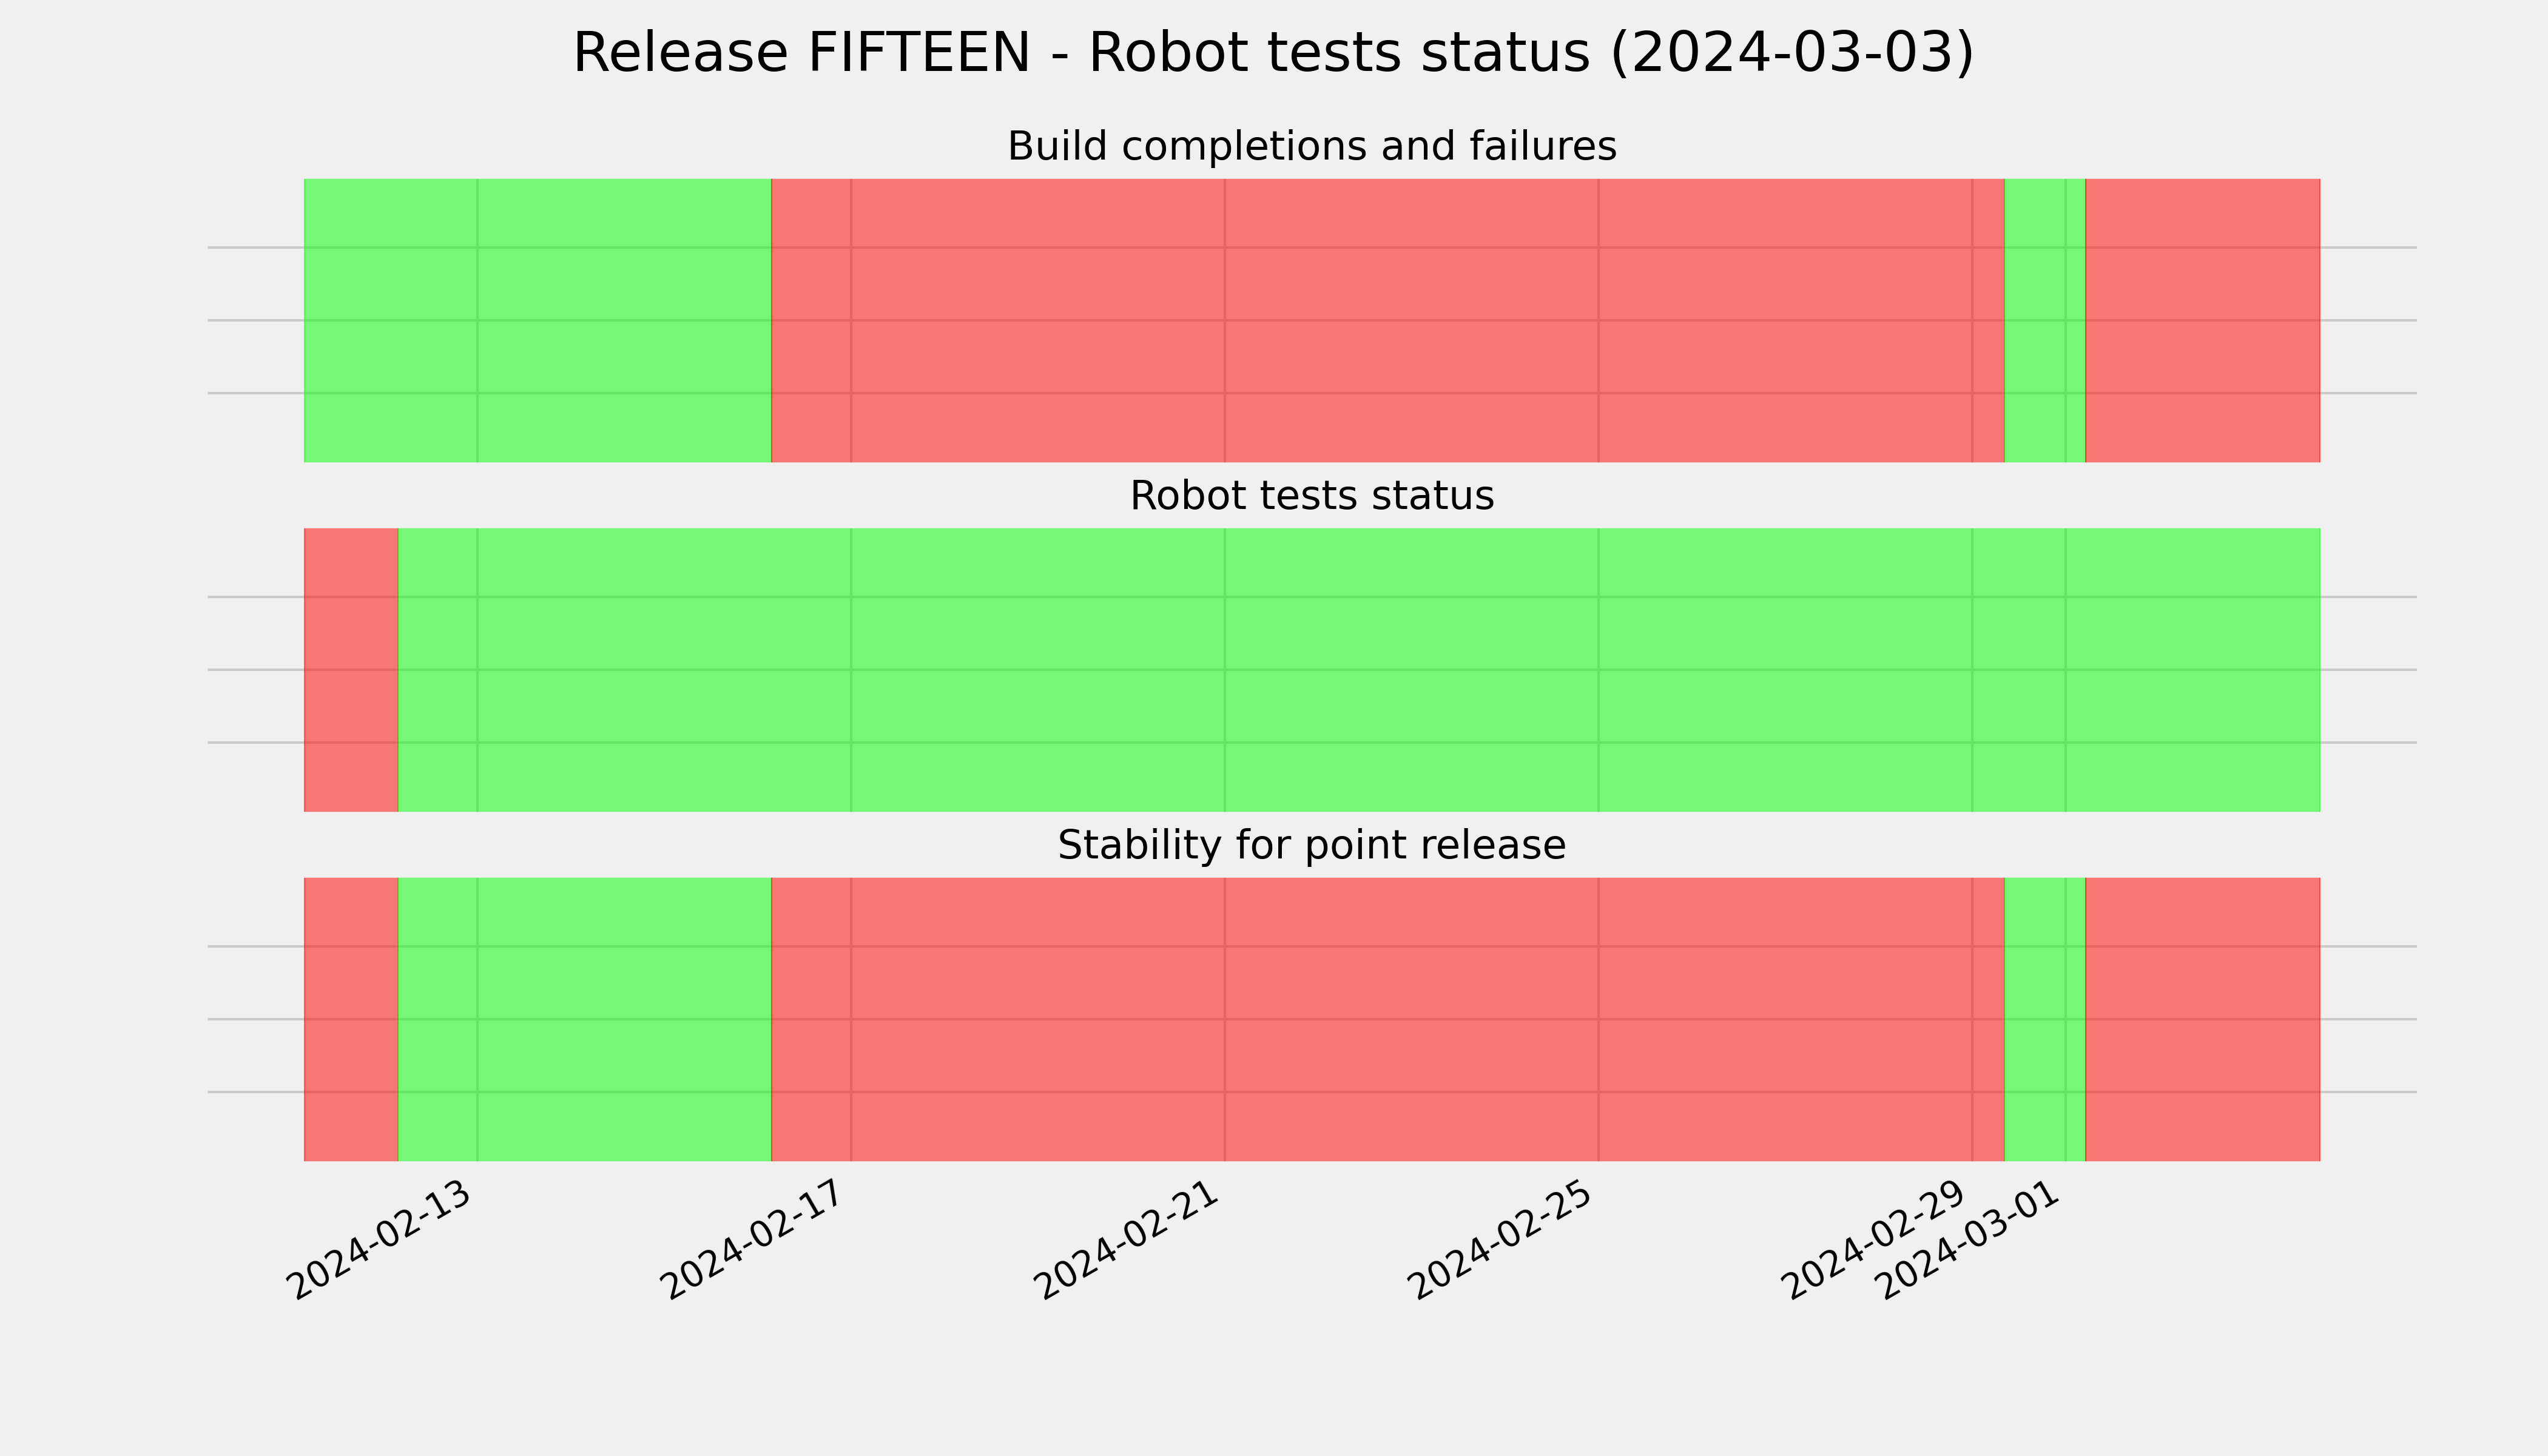This screenshot has width=2548, height=1456.
Task: Click the initial red band in Stability chart
Action: pos(351,1019)
